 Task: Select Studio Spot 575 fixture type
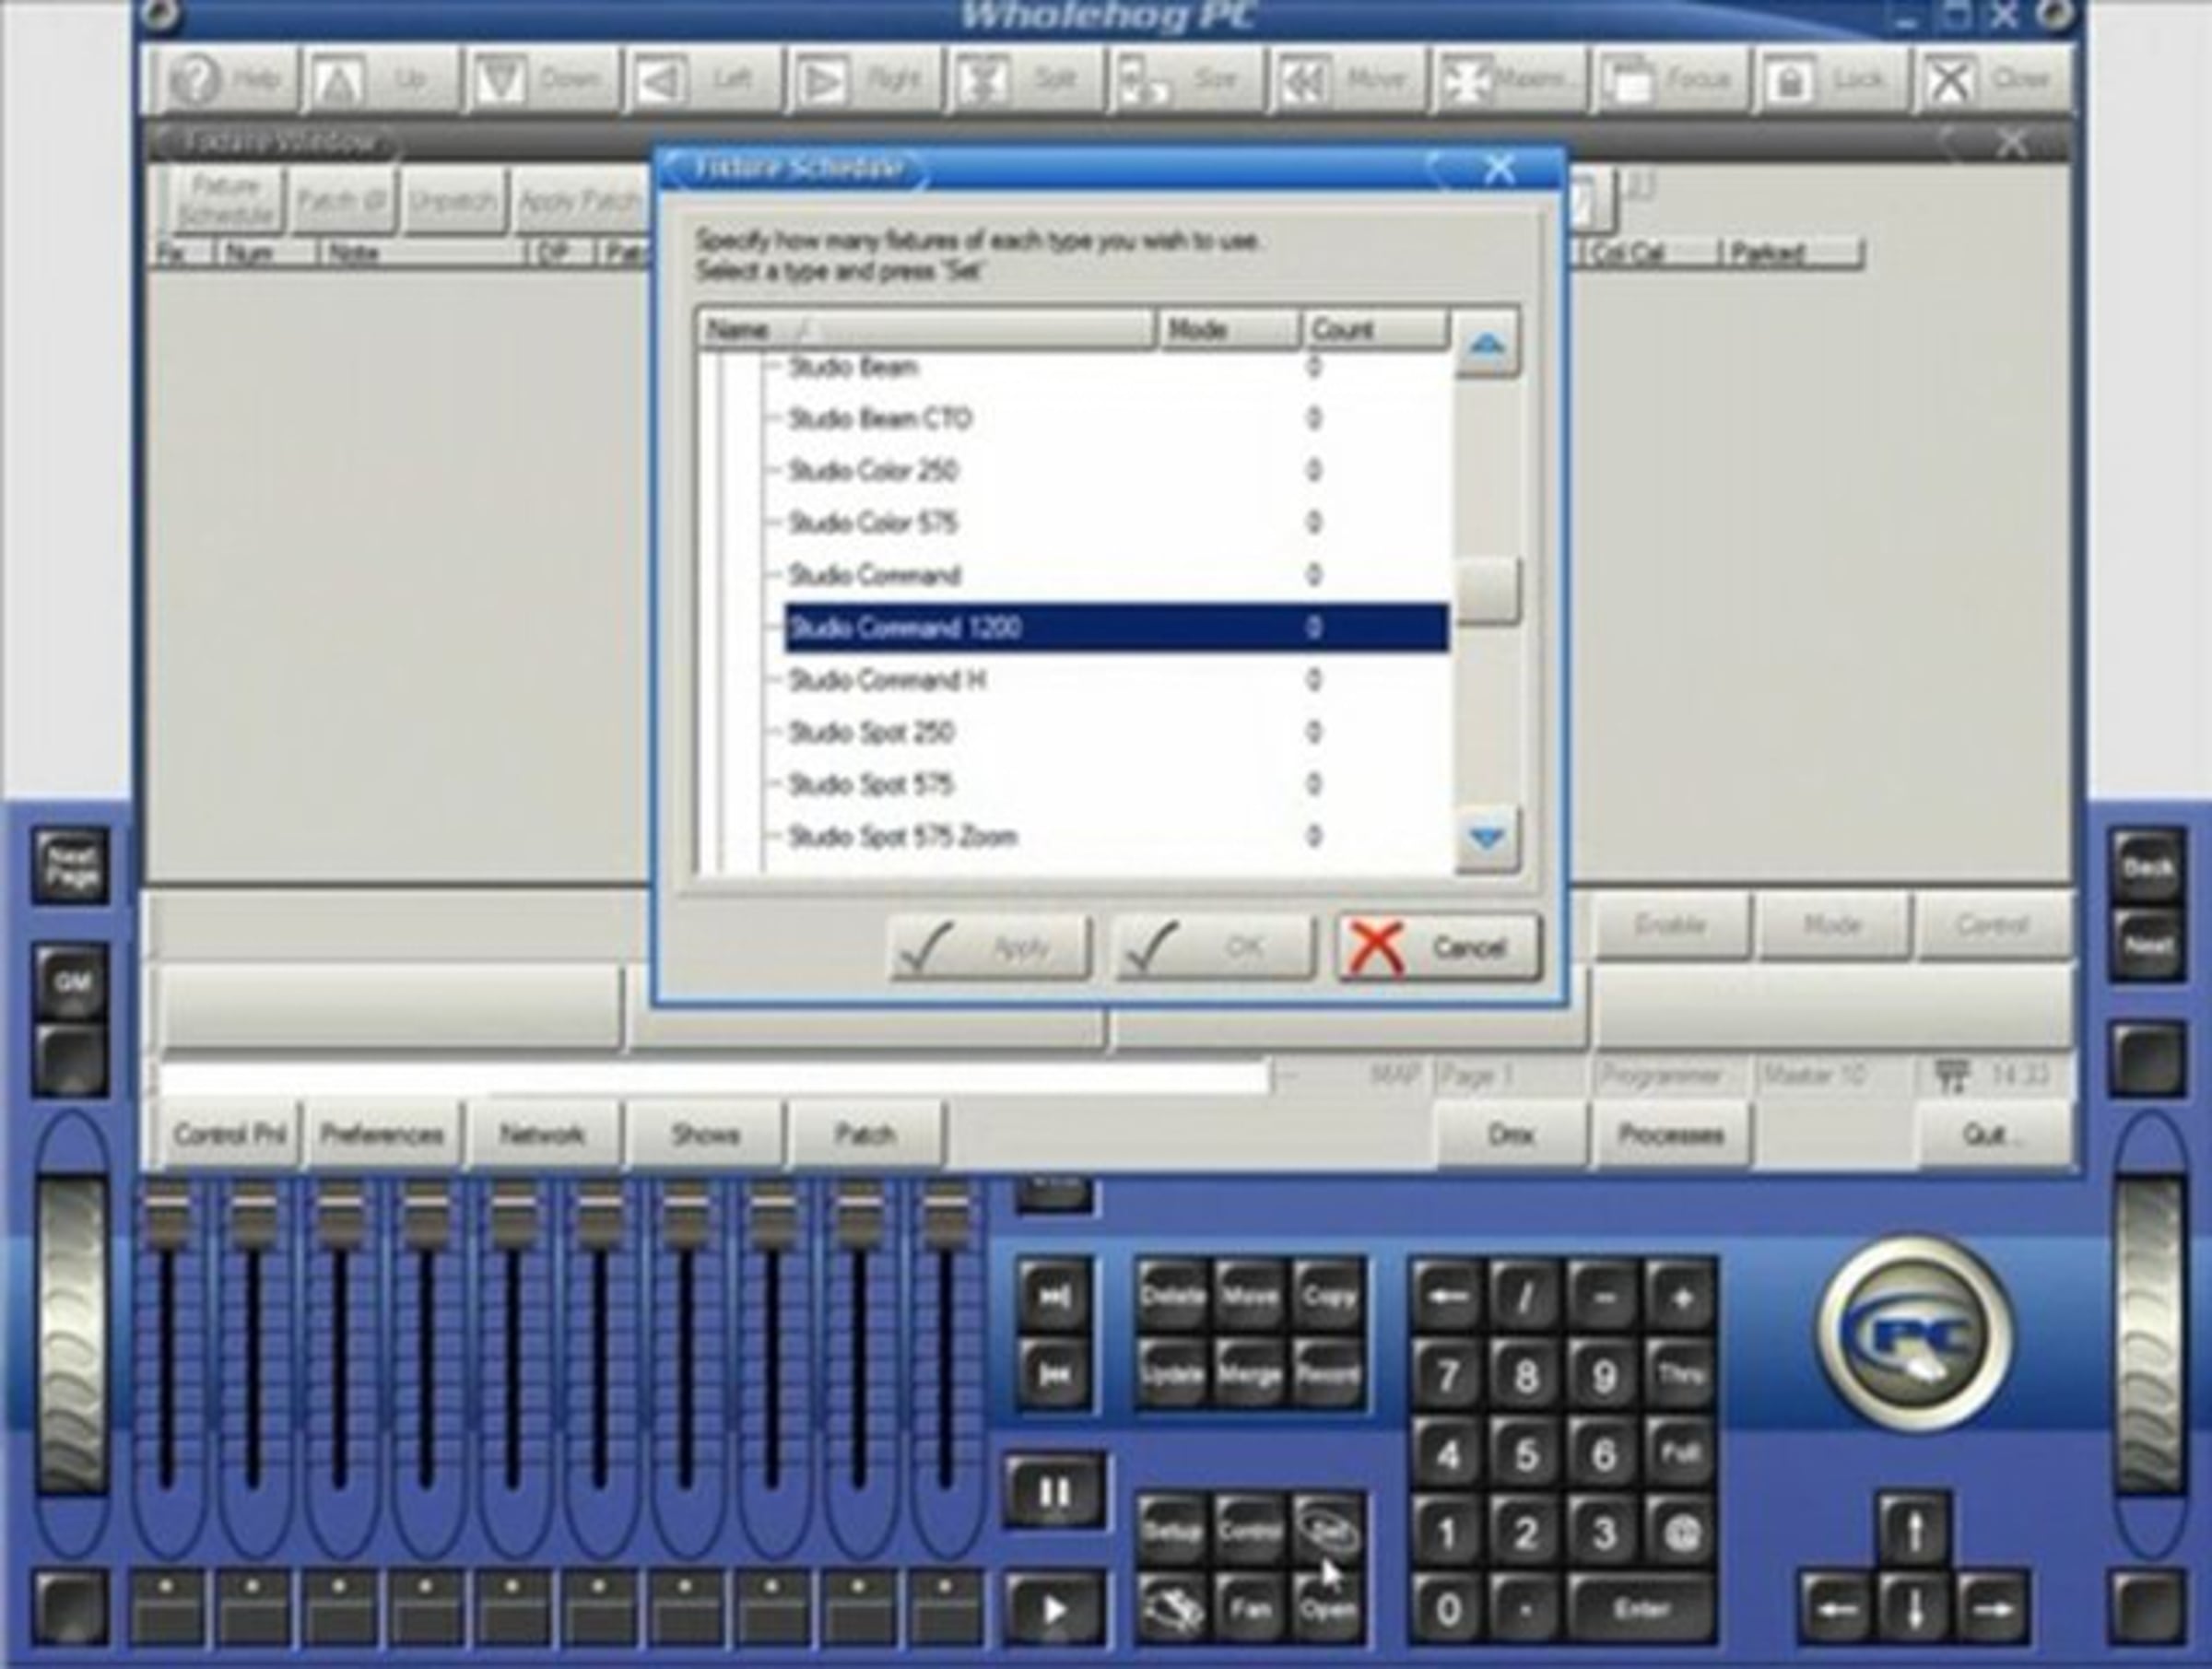tap(870, 784)
